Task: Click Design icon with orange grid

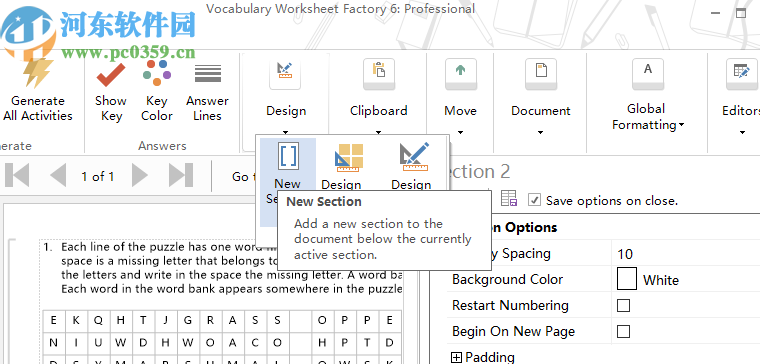Action: 348,158
